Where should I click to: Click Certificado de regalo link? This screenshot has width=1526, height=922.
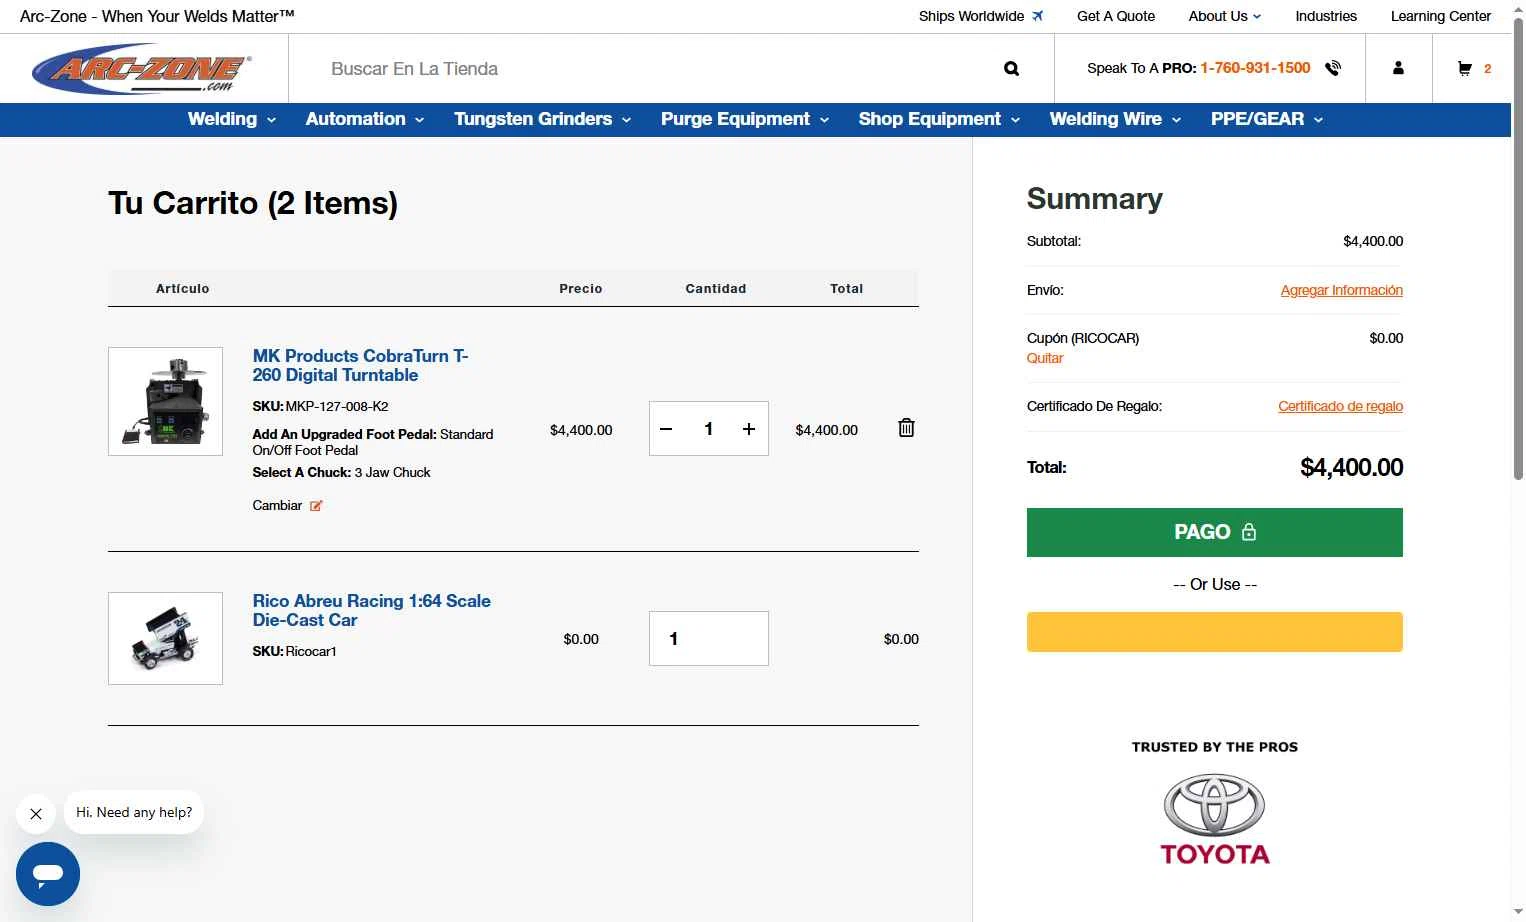pyautogui.click(x=1340, y=406)
